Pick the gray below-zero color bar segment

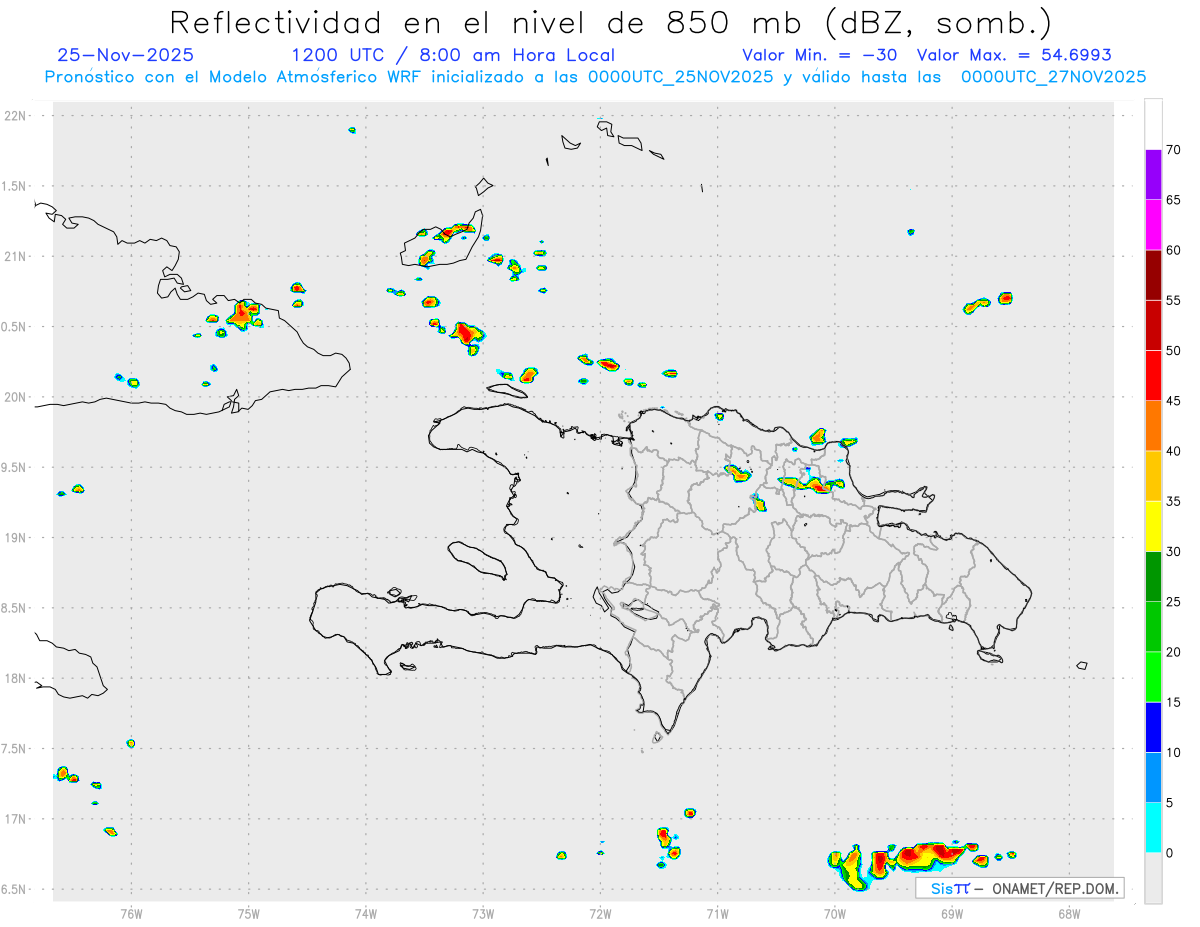tap(1153, 877)
